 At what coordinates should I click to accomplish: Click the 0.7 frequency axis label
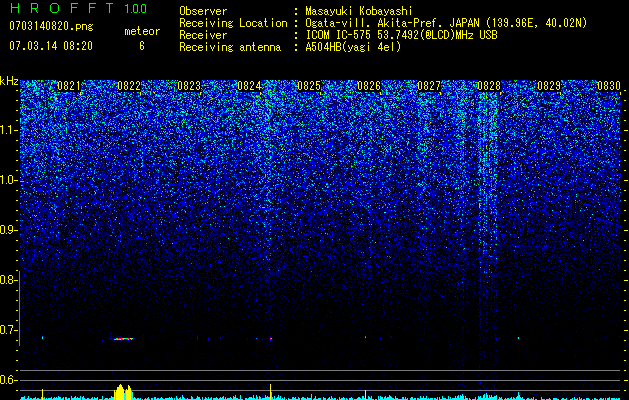8,330
